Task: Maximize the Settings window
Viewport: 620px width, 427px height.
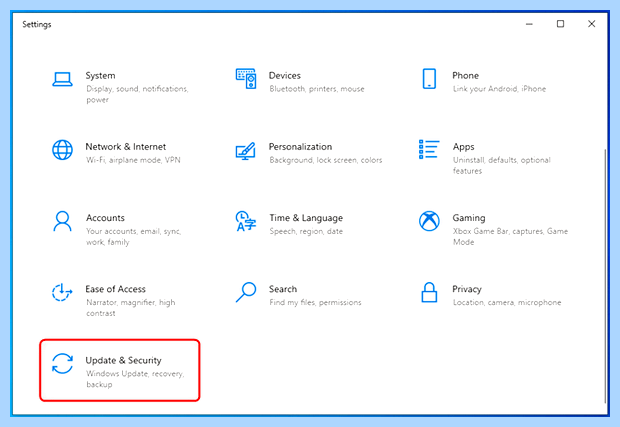Action: click(x=560, y=24)
